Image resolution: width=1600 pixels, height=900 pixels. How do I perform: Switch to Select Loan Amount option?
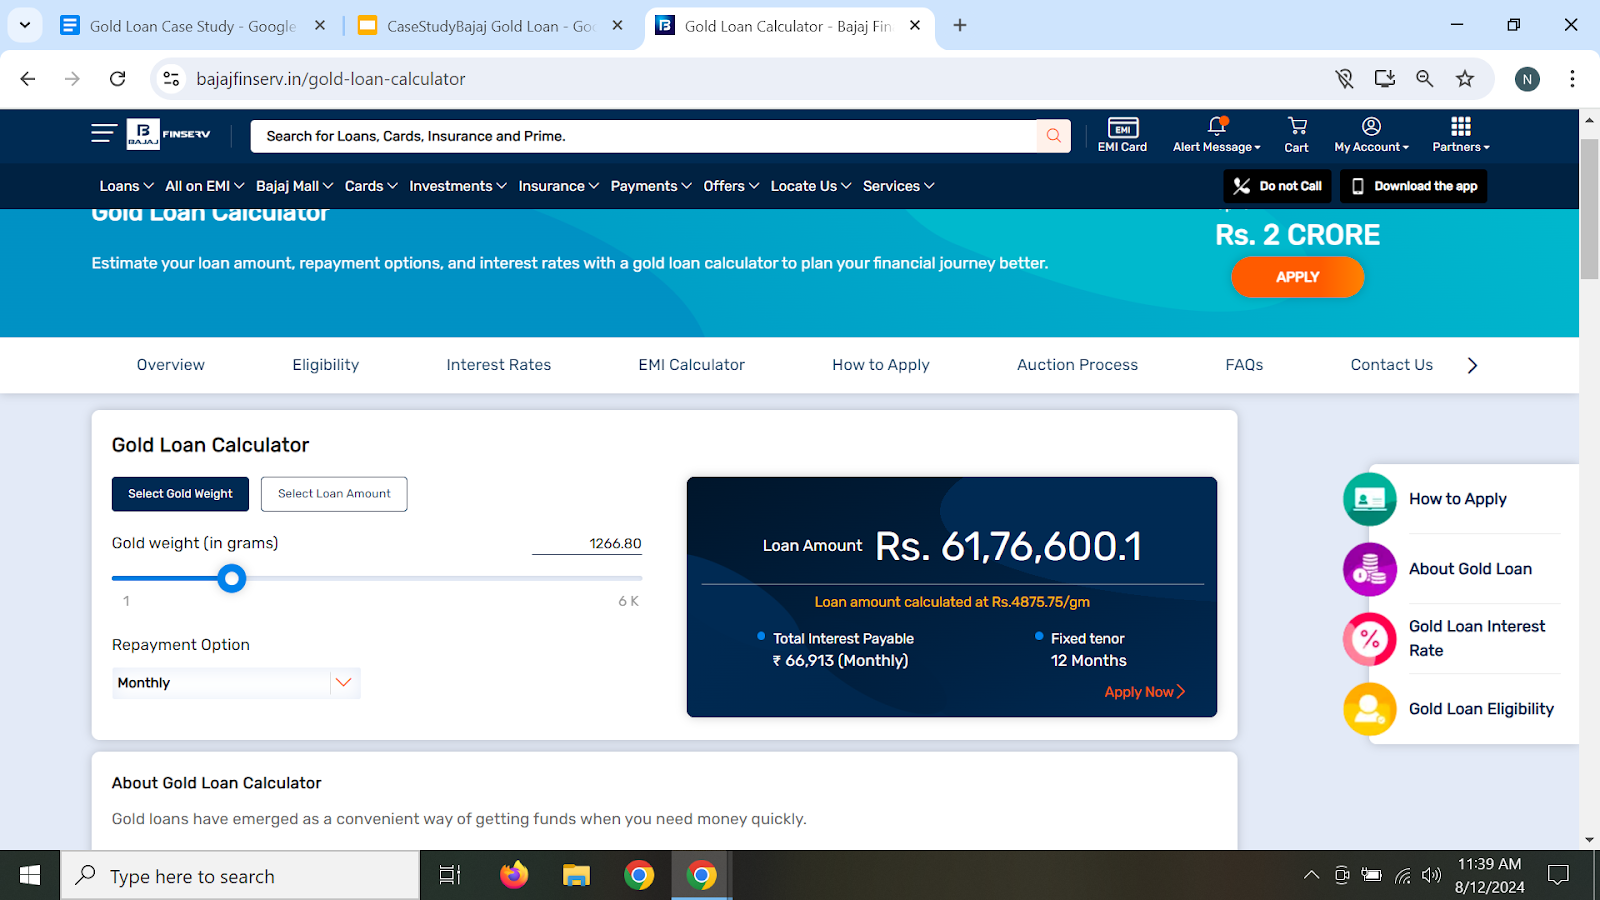334,494
